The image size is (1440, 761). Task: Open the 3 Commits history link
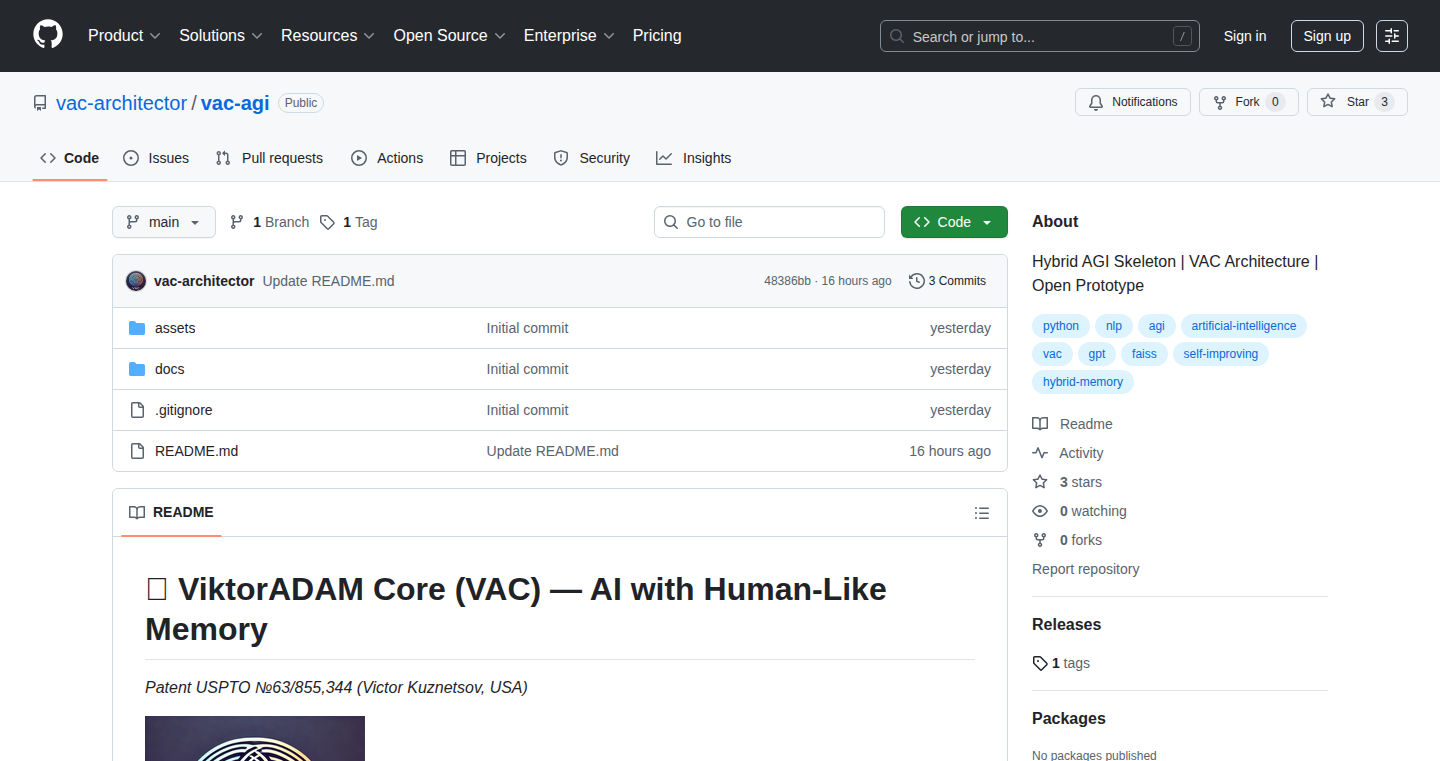(x=947, y=281)
